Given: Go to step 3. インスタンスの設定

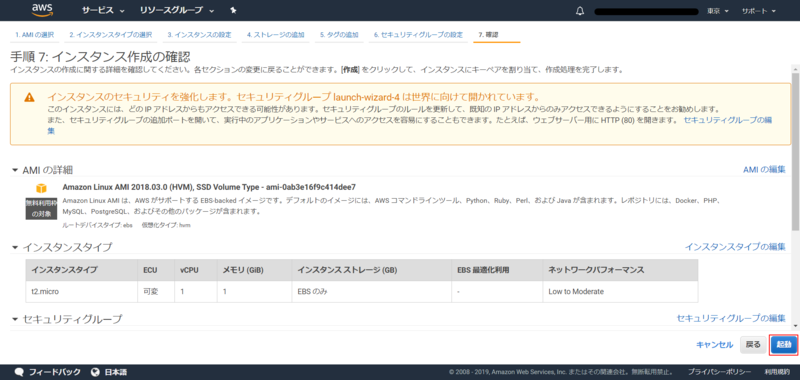Looking at the screenshot, I should tap(199, 35).
